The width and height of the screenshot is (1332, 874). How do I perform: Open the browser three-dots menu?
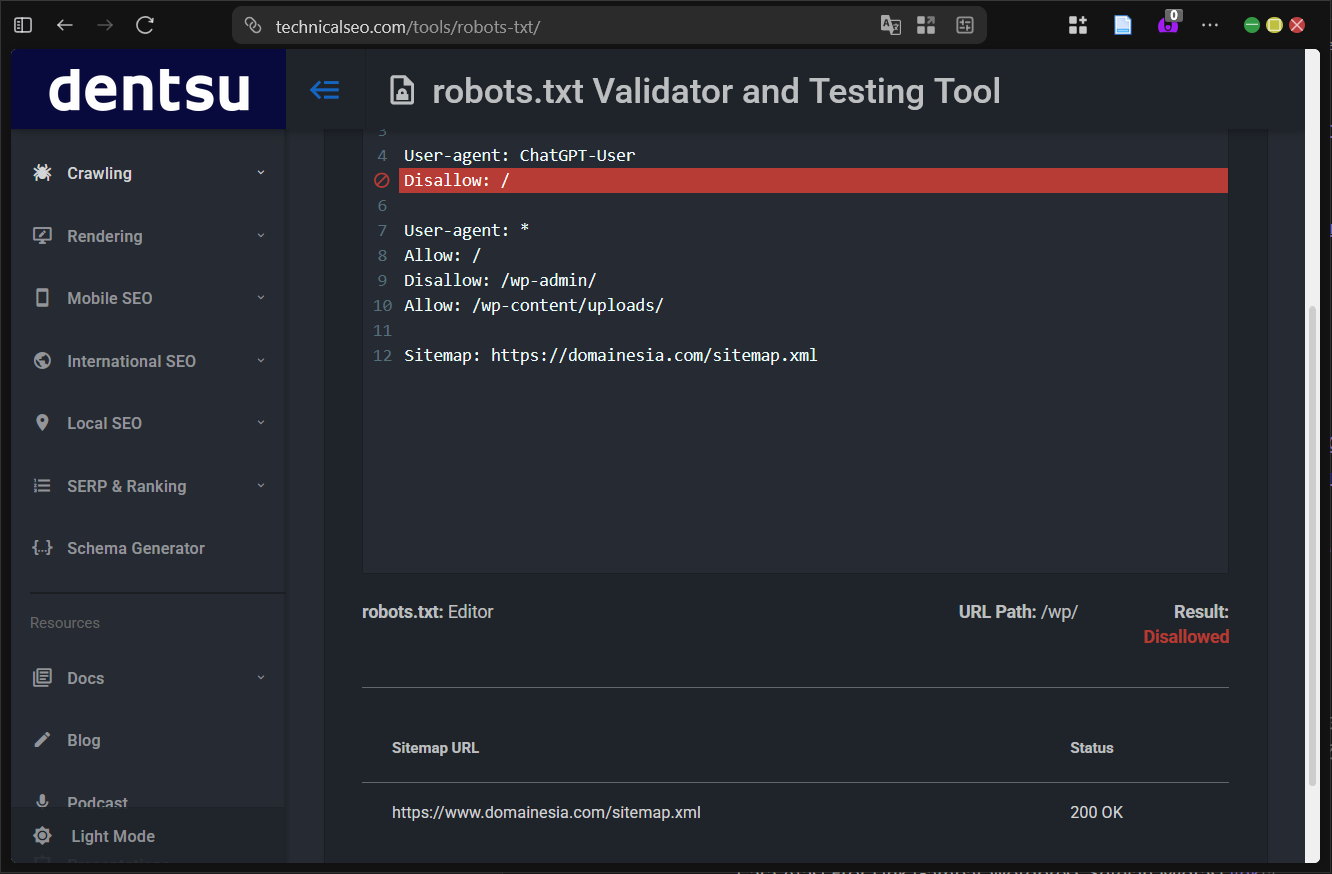1210,25
